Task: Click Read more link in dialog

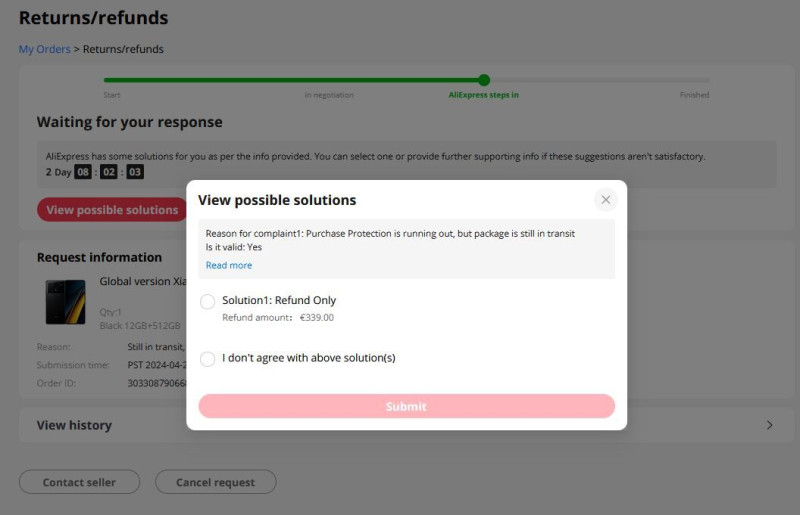Action: pos(229,265)
